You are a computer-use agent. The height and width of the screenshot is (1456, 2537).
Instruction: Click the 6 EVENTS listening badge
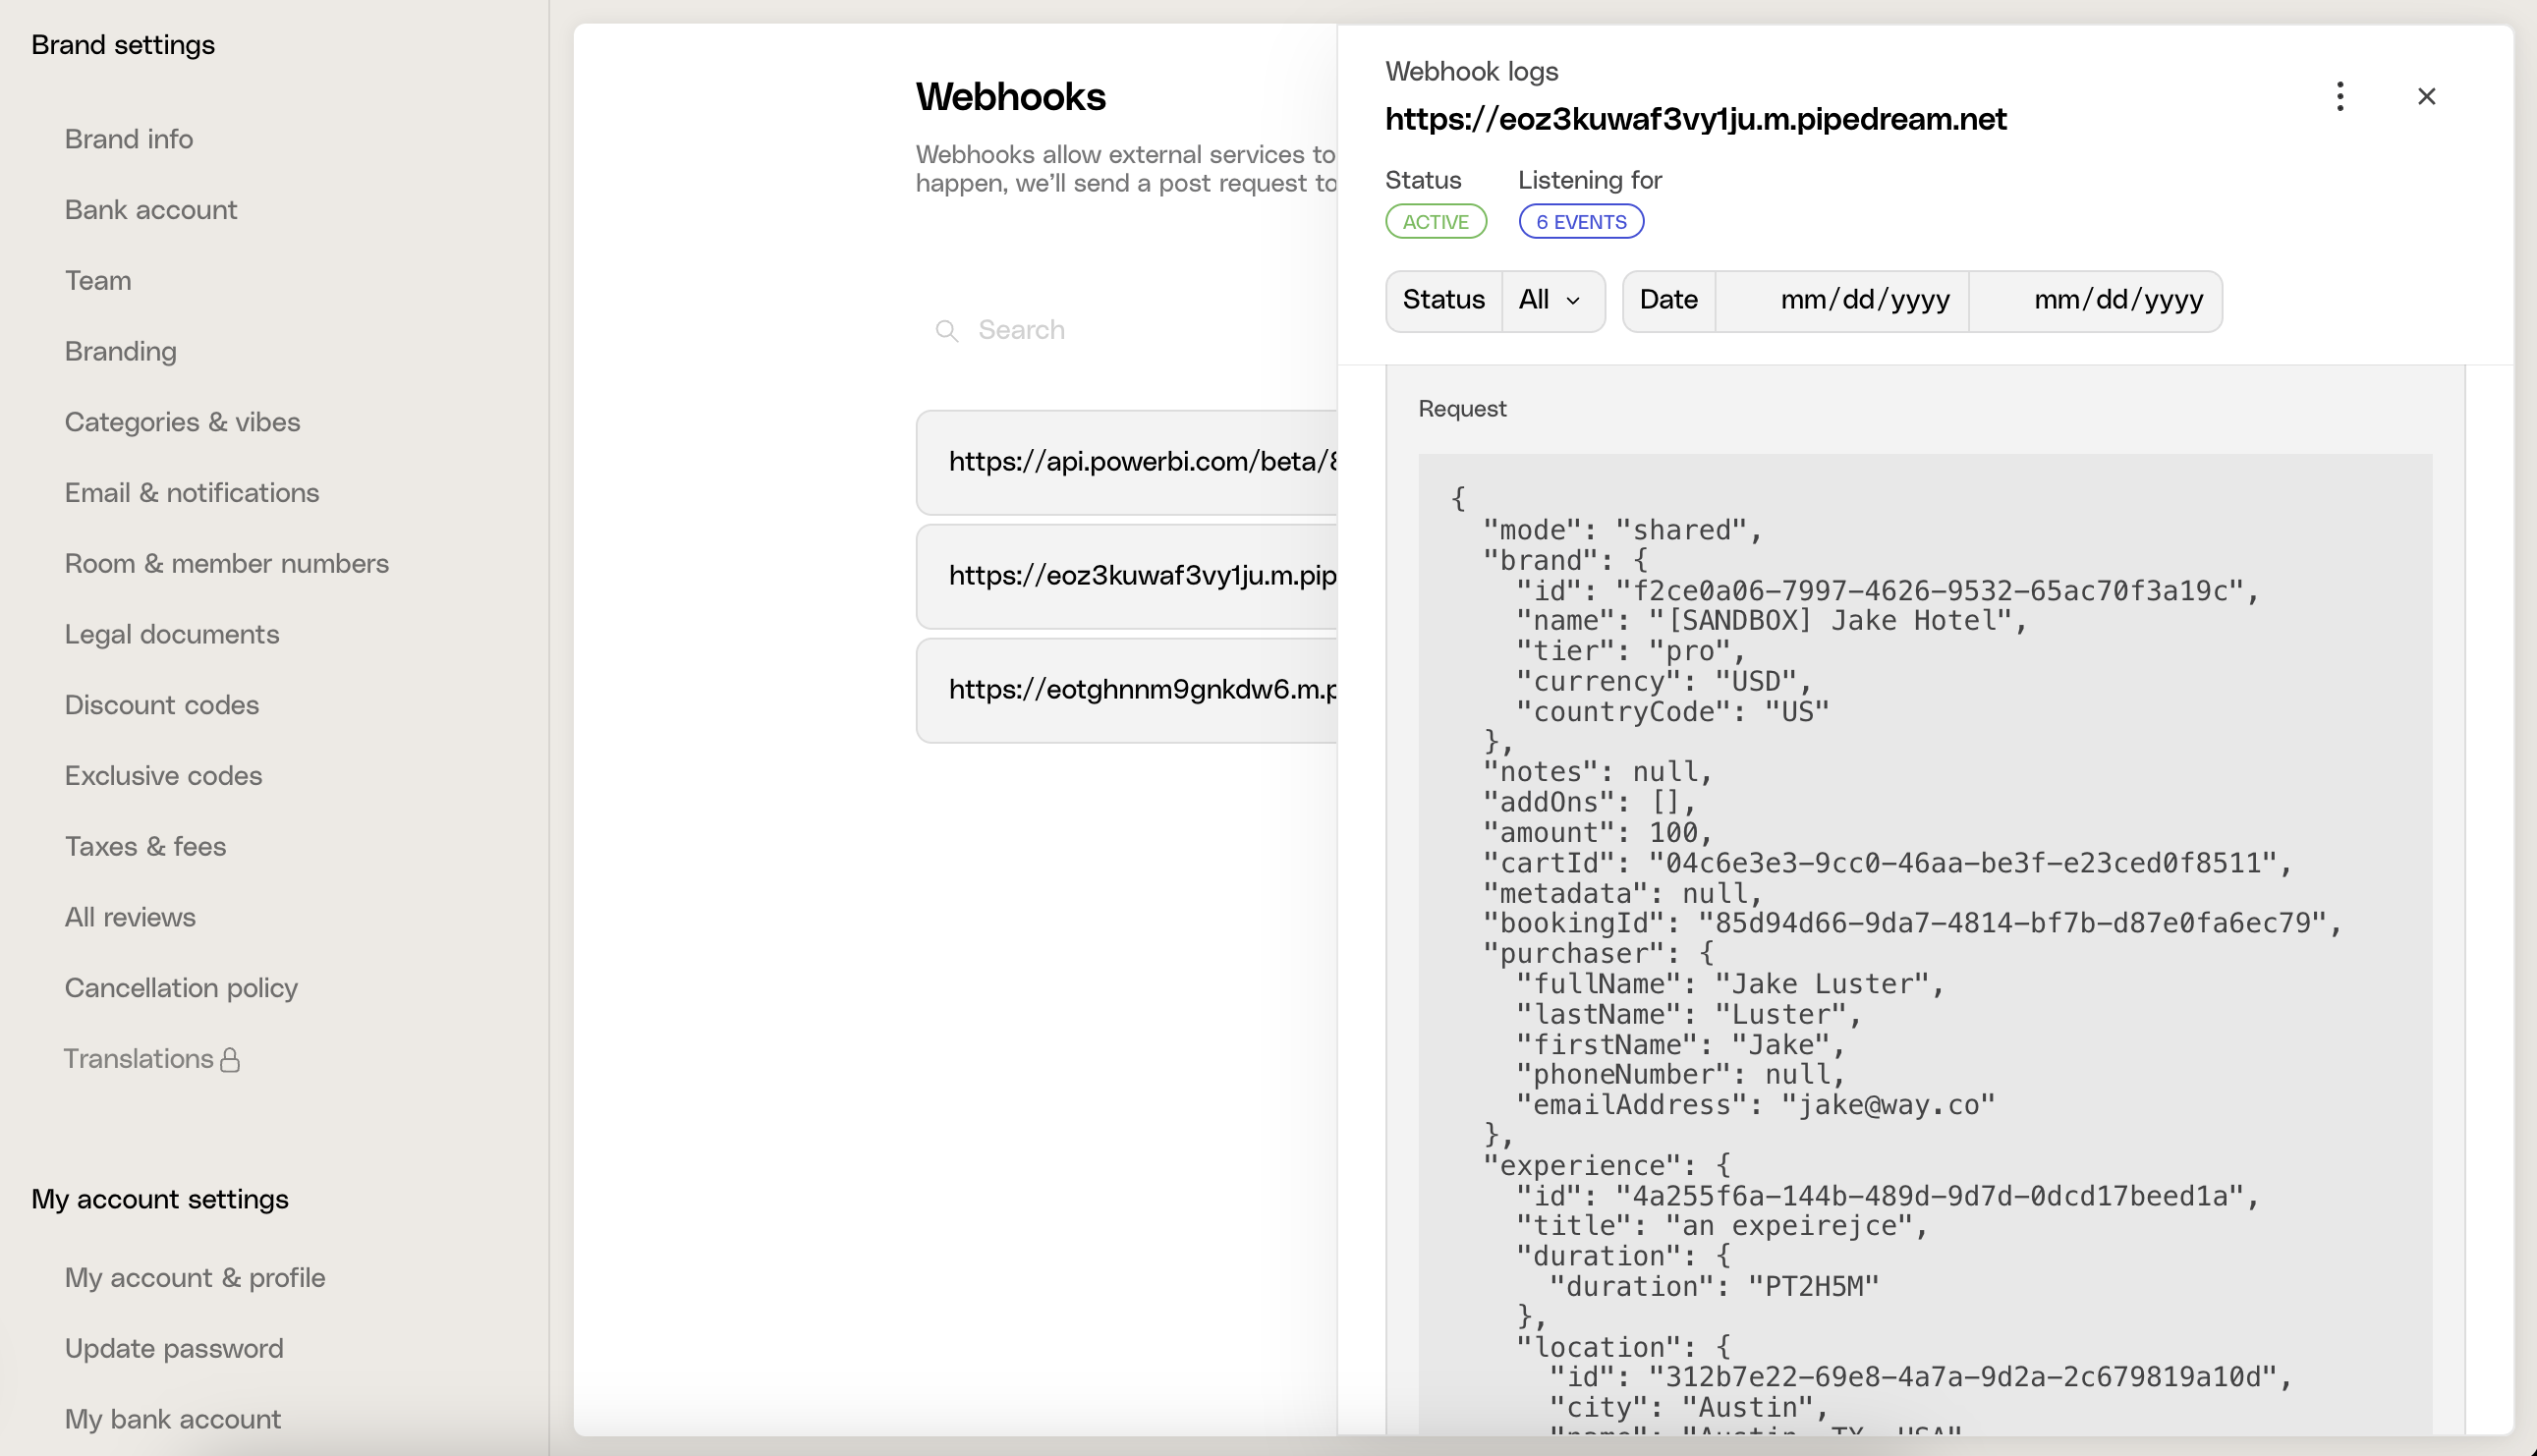pyautogui.click(x=1580, y=221)
